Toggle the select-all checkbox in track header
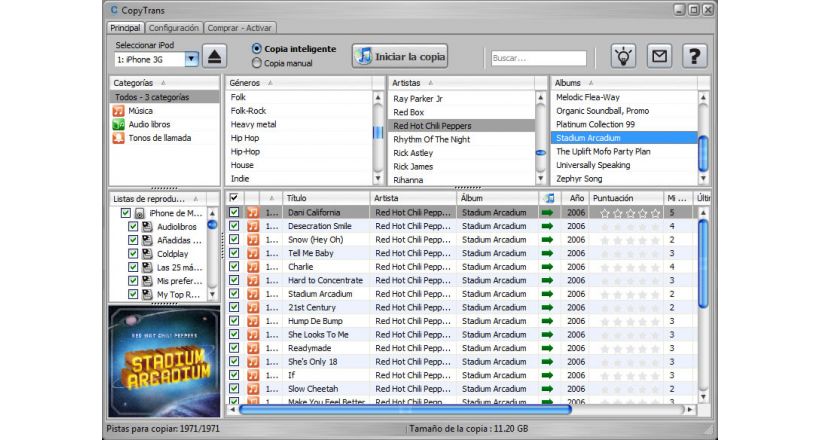The height and width of the screenshot is (440, 820). [x=234, y=198]
